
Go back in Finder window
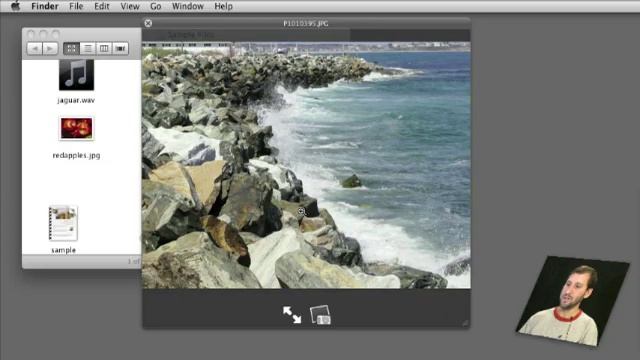tap(35, 48)
